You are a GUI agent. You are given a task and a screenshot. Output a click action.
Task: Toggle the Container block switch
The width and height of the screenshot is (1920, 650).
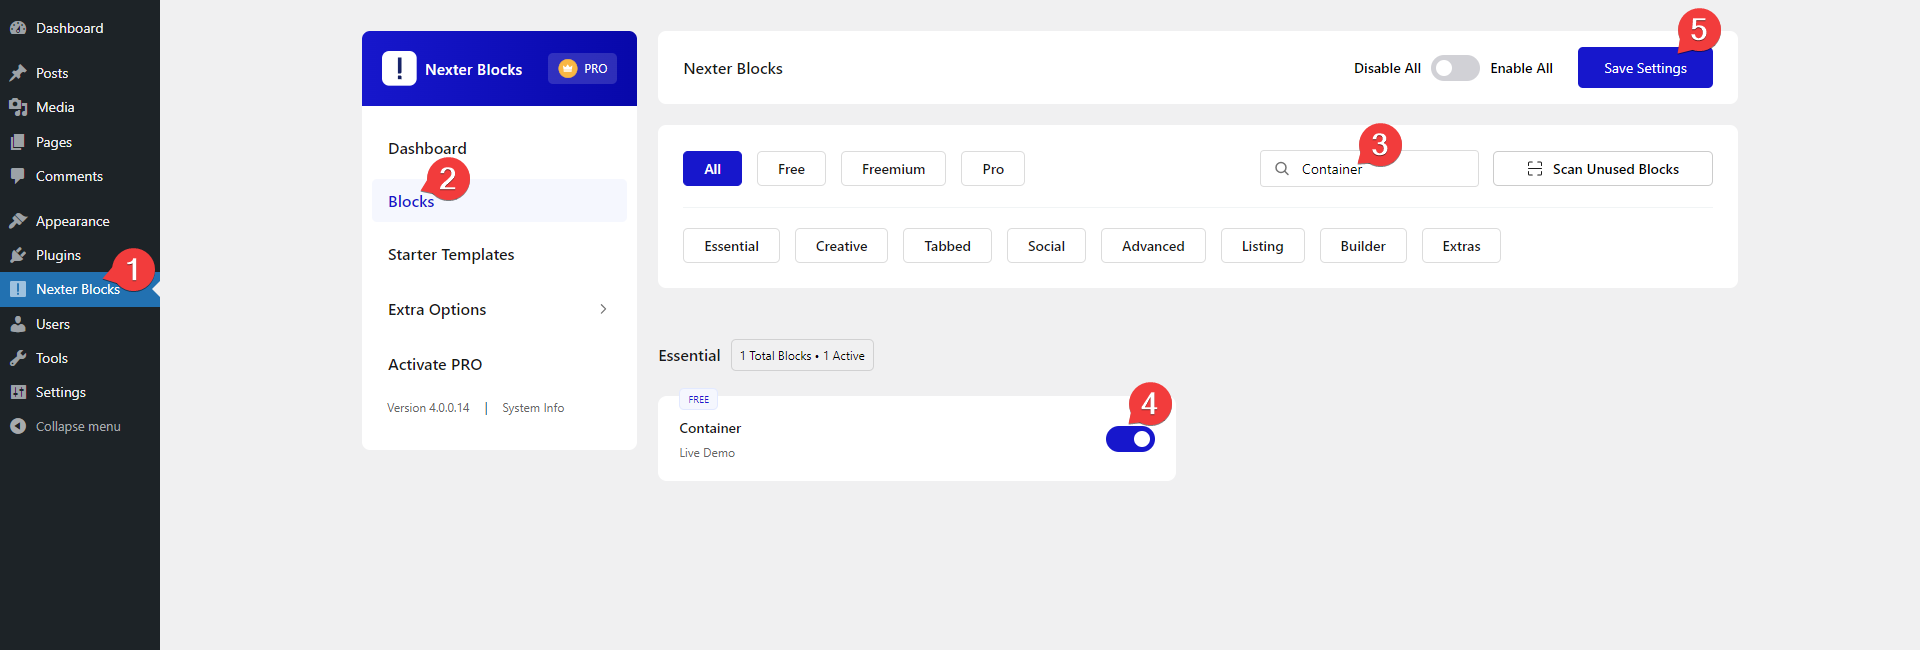(x=1130, y=439)
